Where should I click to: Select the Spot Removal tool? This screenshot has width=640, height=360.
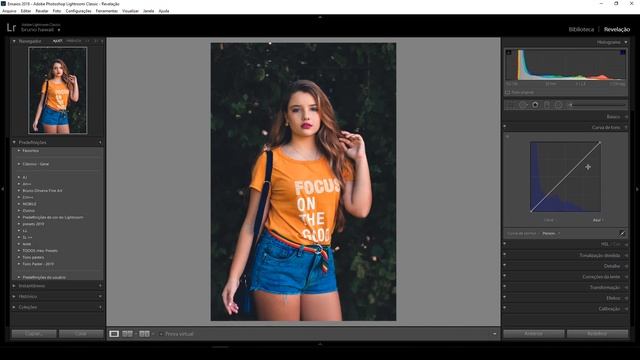(522, 105)
